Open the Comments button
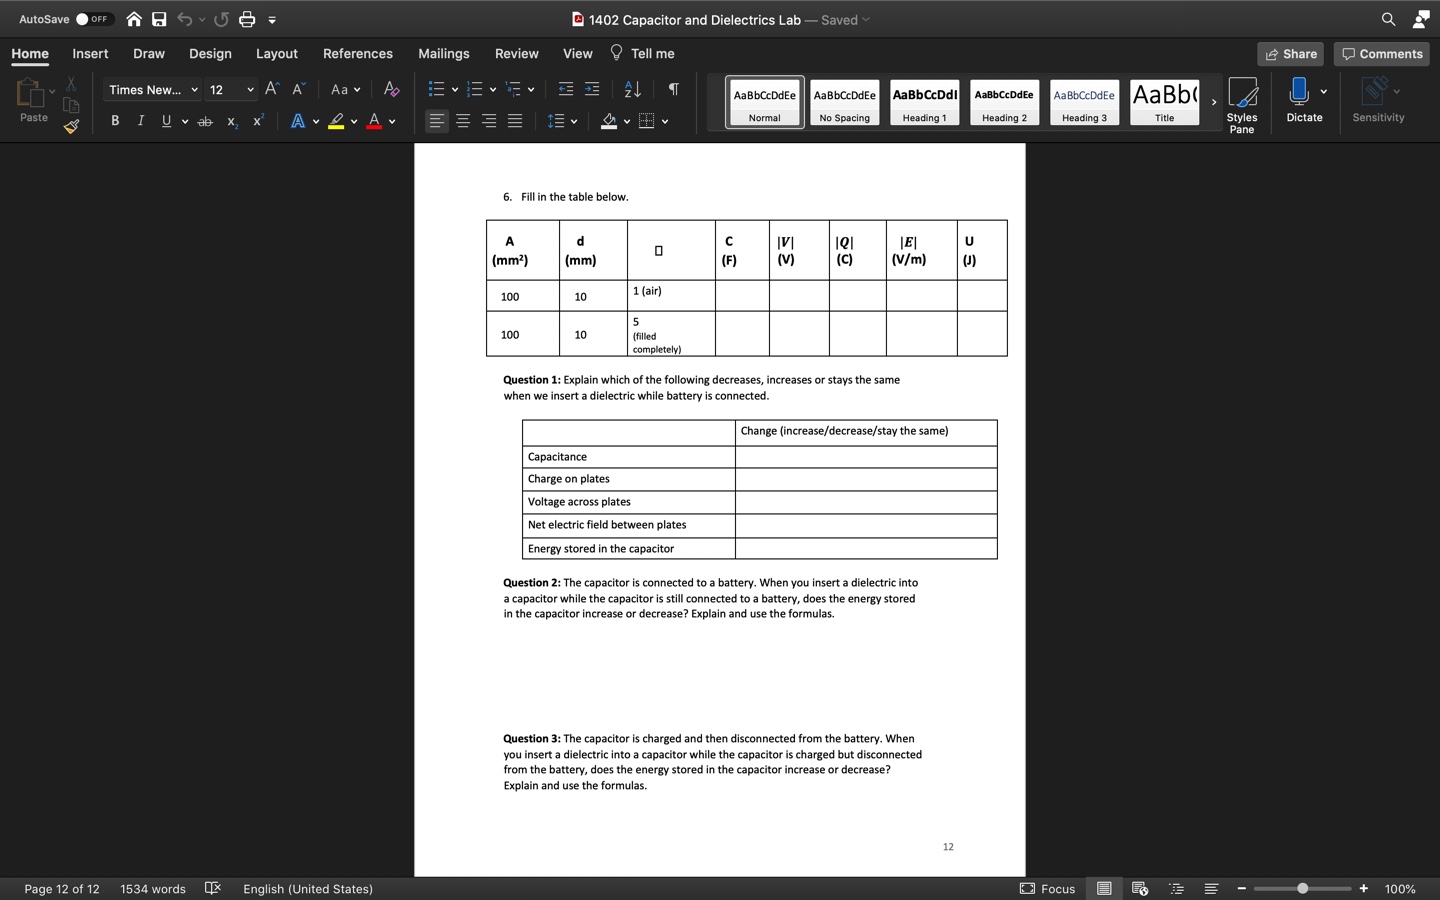Screen dimensions: 1440x900 [x=1382, y=54]
